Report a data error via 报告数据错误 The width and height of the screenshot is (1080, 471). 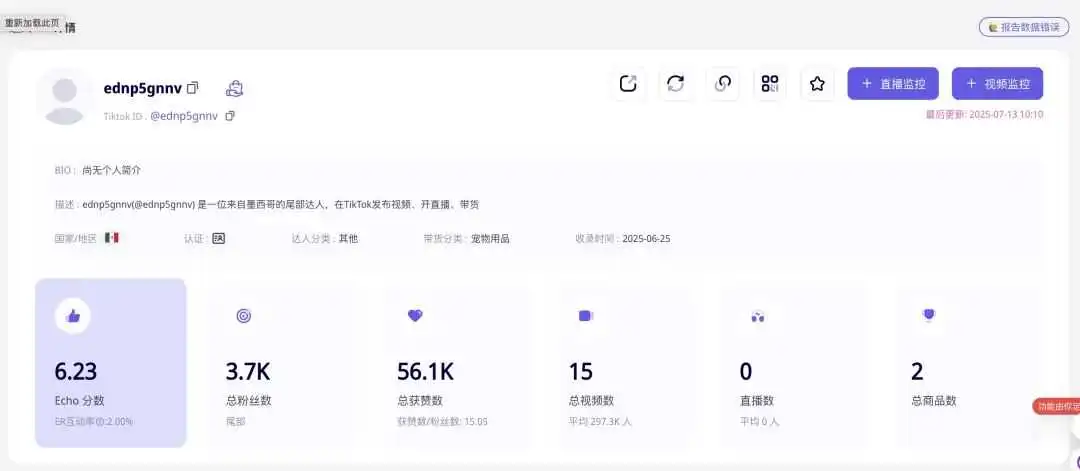tap(1024, 27)
